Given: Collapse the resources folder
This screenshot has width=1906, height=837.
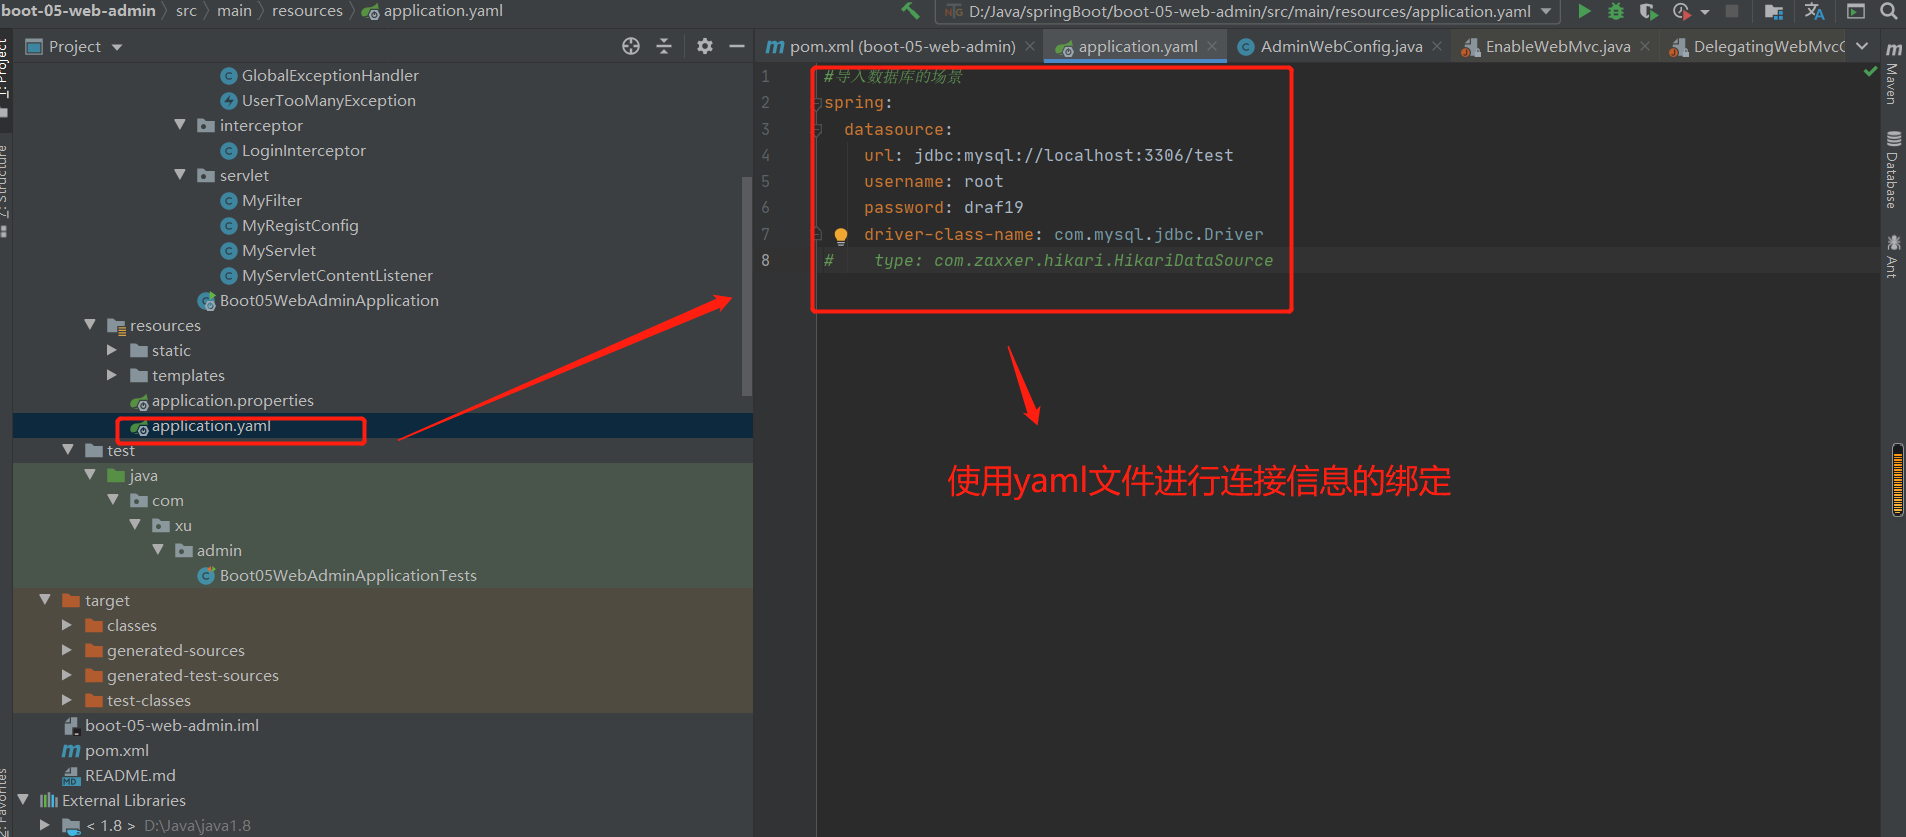Looking at the screenshot, I should pyautogui.click(x=90, y=325).
